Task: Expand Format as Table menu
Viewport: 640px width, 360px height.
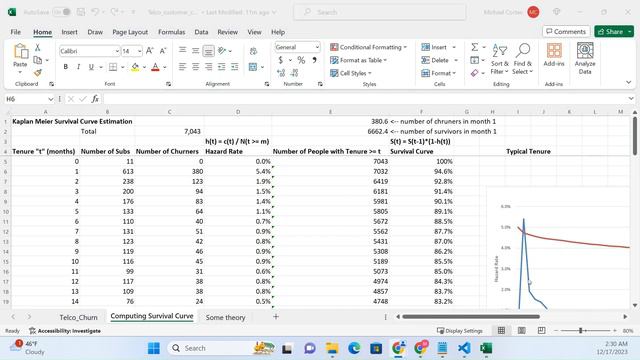Action: click(x=358, y=60)
